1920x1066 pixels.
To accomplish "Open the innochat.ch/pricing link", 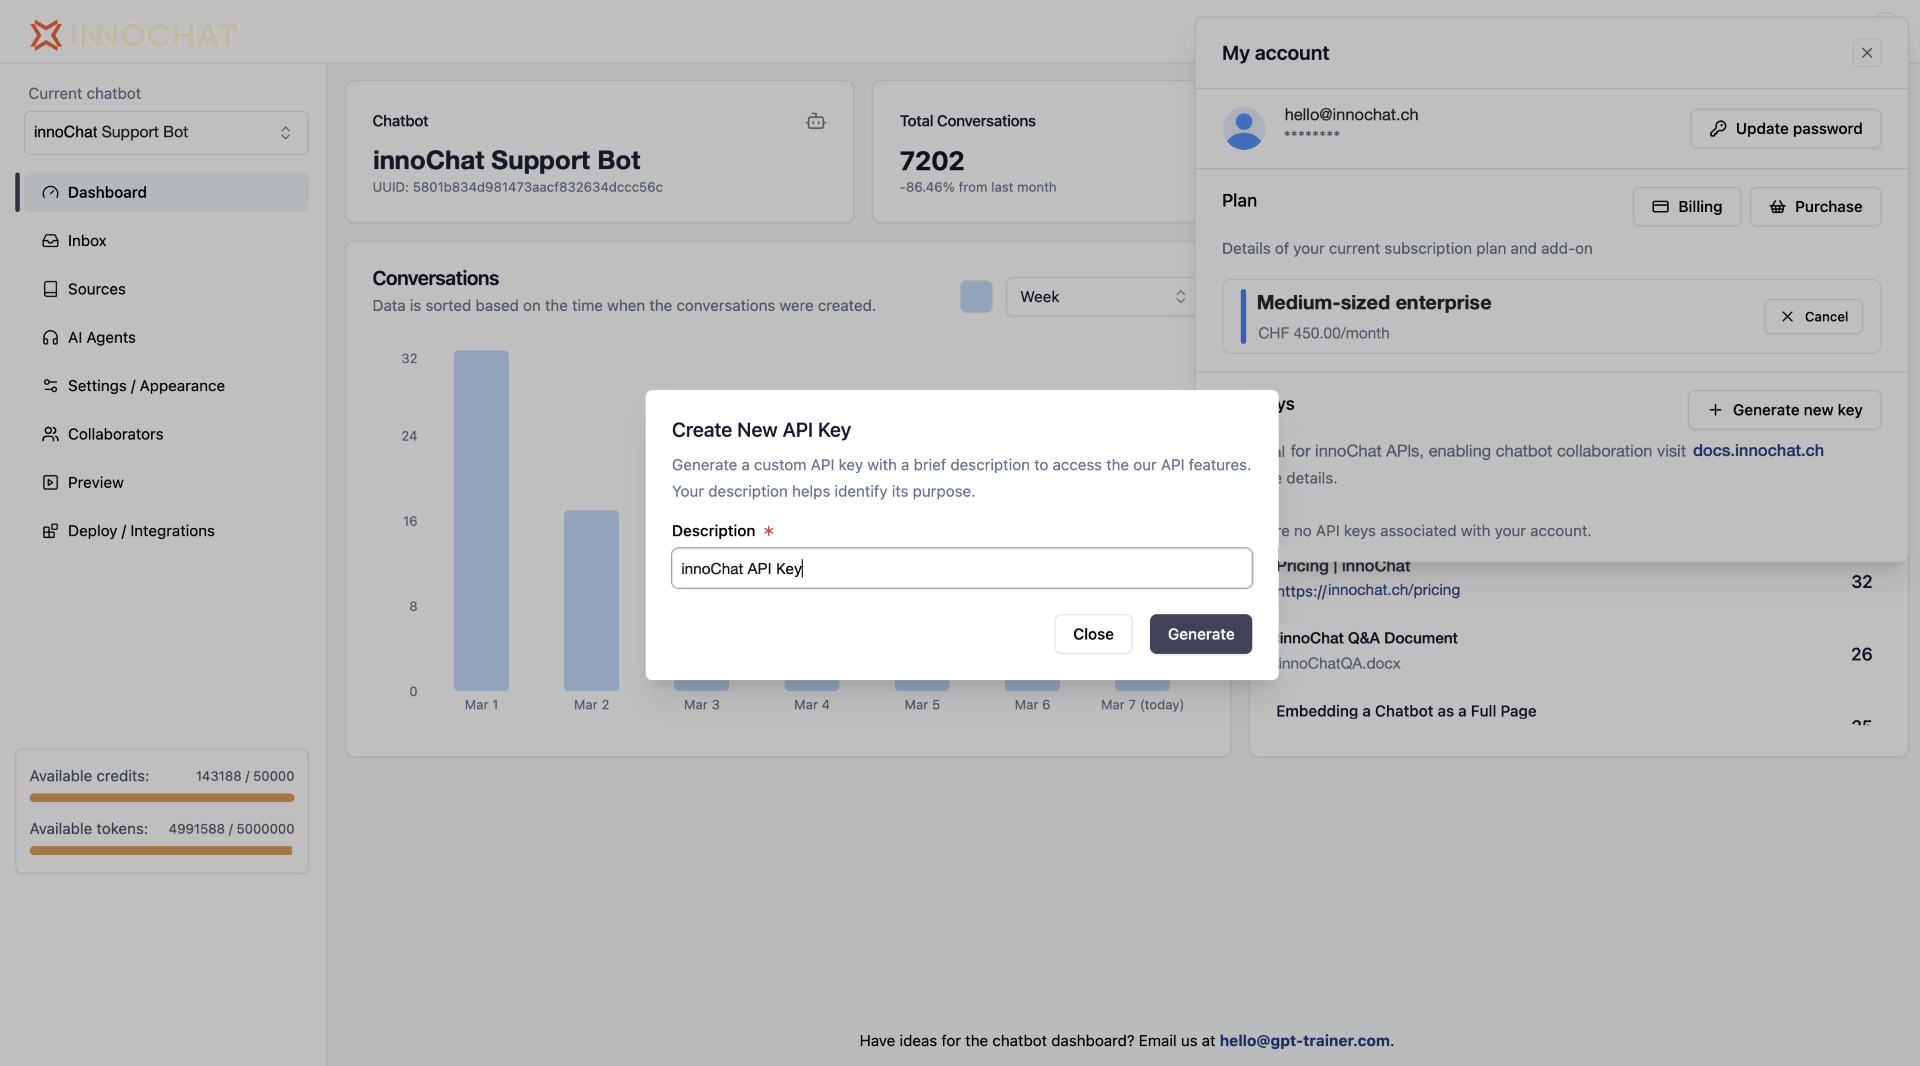I will tap(1369, 591).
